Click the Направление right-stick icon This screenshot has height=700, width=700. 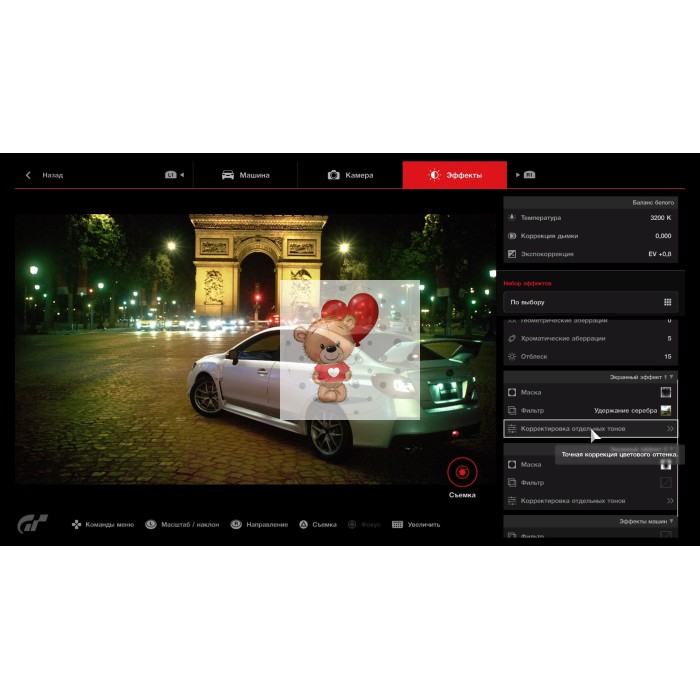(x=236, y=525)
